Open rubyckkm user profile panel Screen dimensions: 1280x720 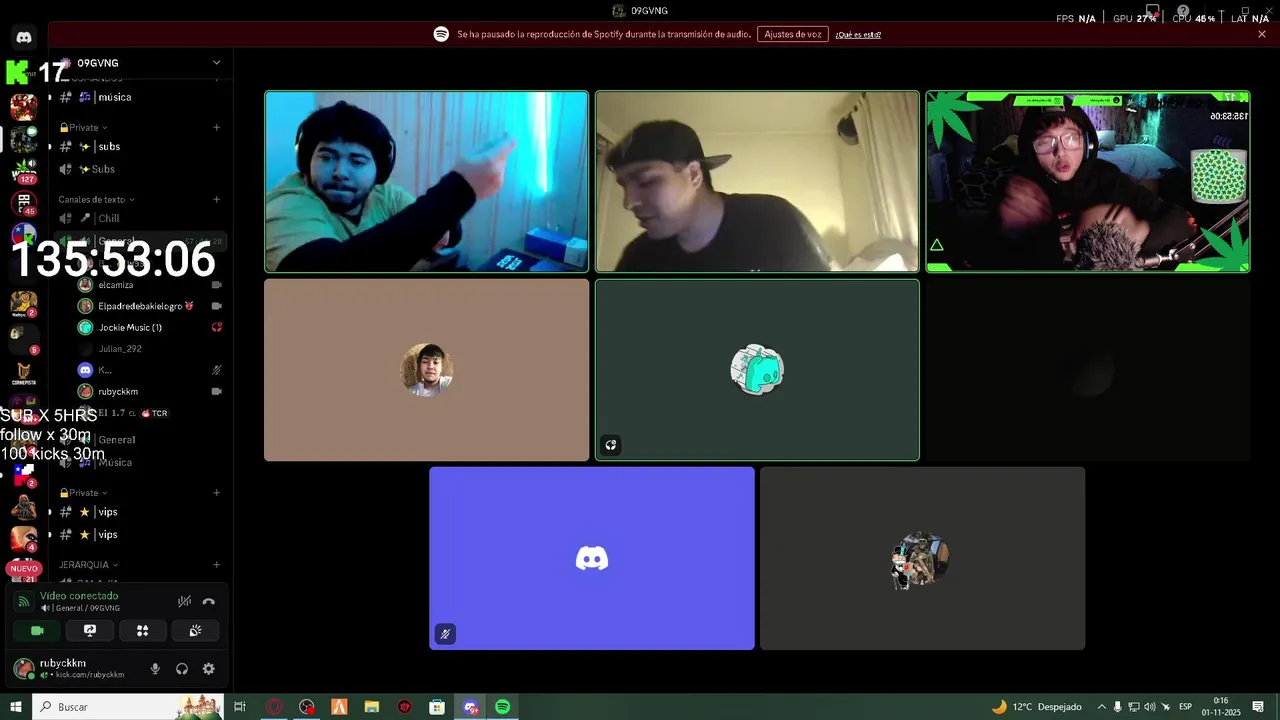(x=74, y=669)
